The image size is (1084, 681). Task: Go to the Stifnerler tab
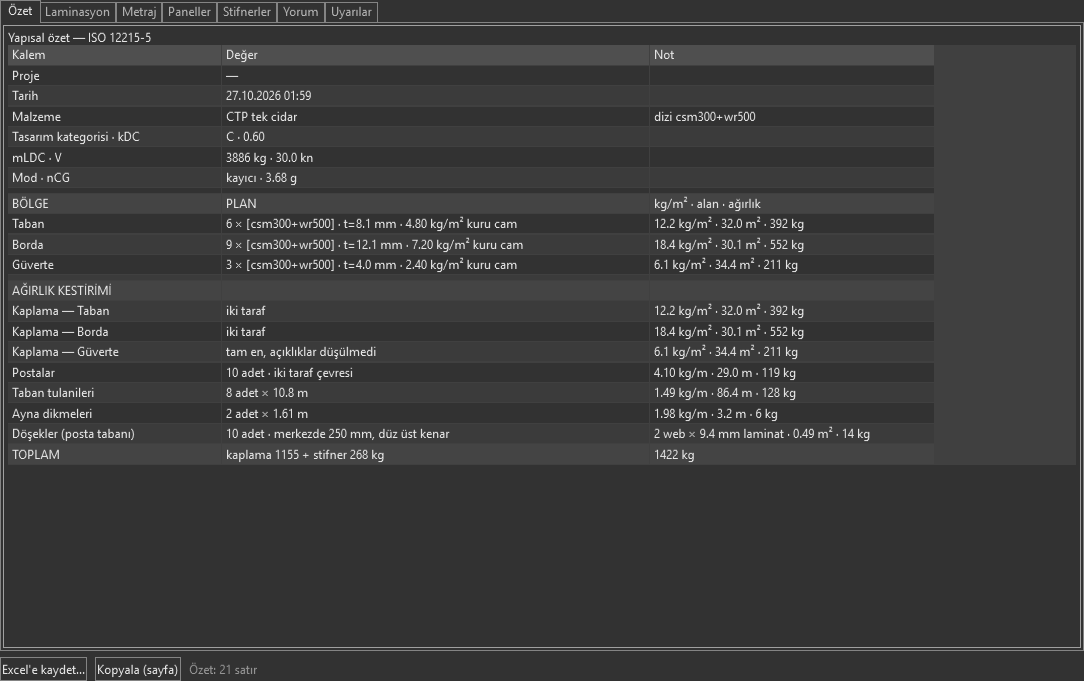click(x=247, y=12)
